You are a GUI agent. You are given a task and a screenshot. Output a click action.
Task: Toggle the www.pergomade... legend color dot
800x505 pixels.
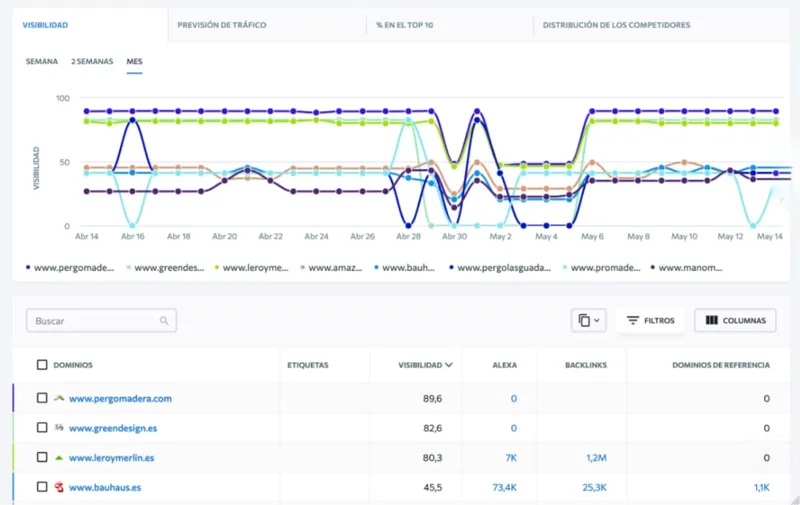coord(27,268)
